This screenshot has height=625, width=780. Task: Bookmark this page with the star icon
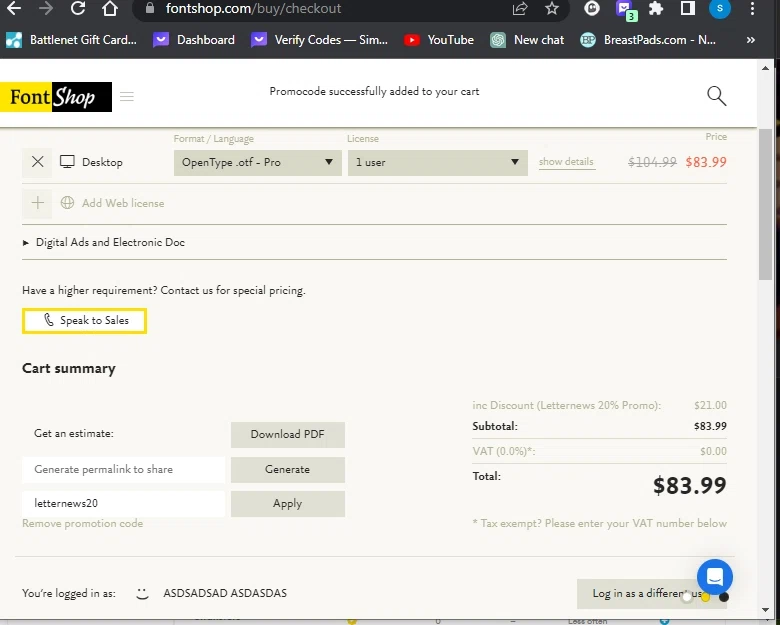pos(552,8)
